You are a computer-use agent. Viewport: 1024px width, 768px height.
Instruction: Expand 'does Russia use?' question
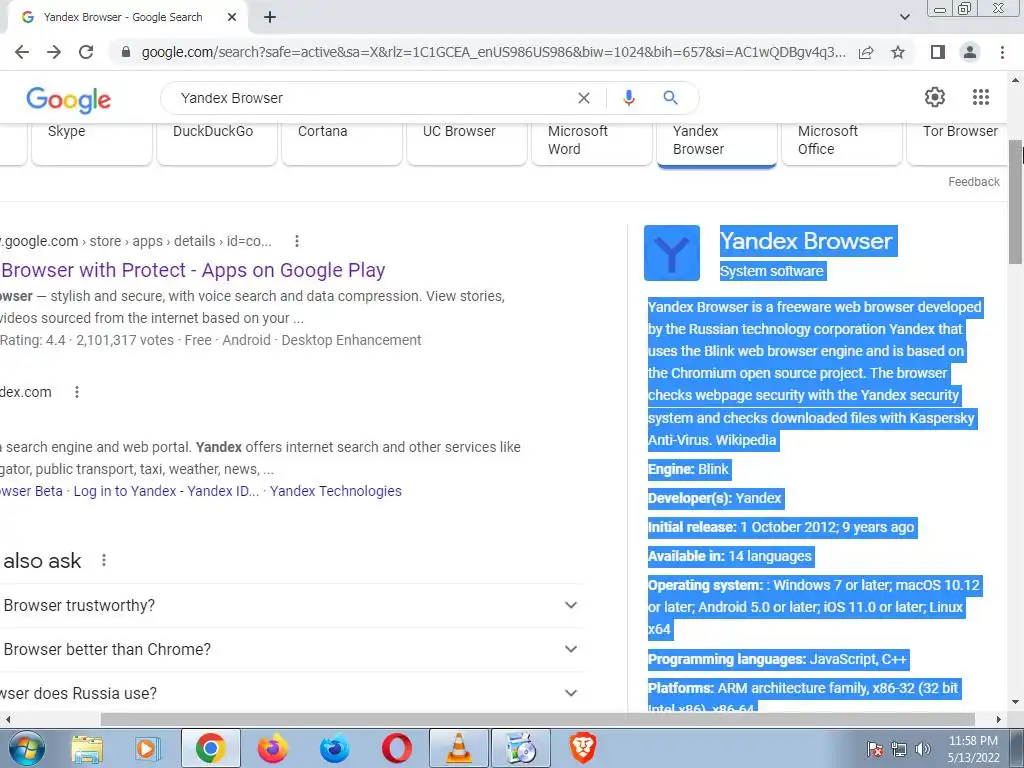[291, 693]
